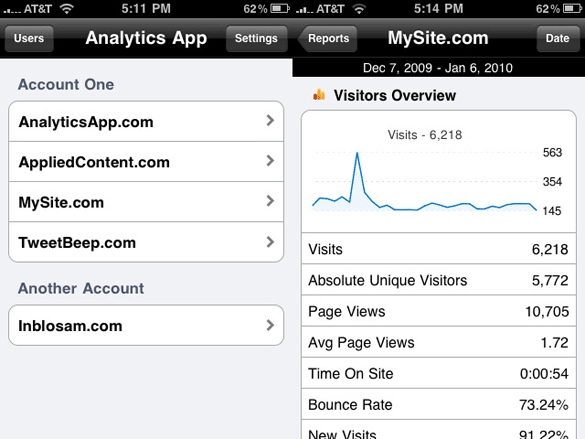Click the Visitors Overview bar chart icon
This screenshot has width=585, height=439.
click(x=319, y=95)
